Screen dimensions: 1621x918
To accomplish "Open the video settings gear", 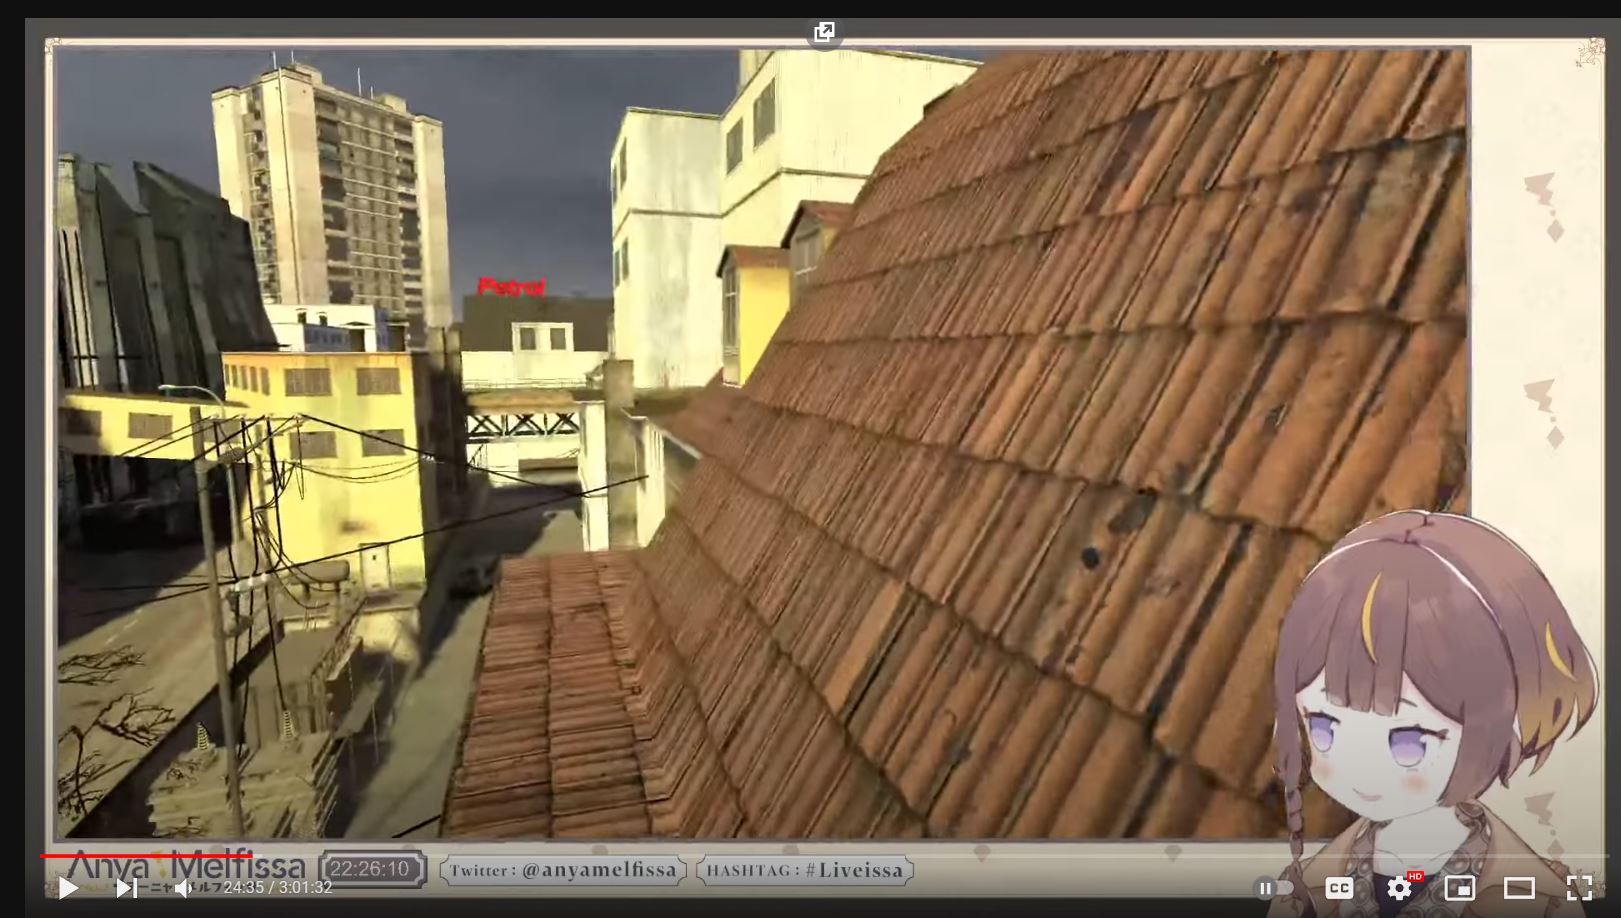I will [x=1400, y=887].
